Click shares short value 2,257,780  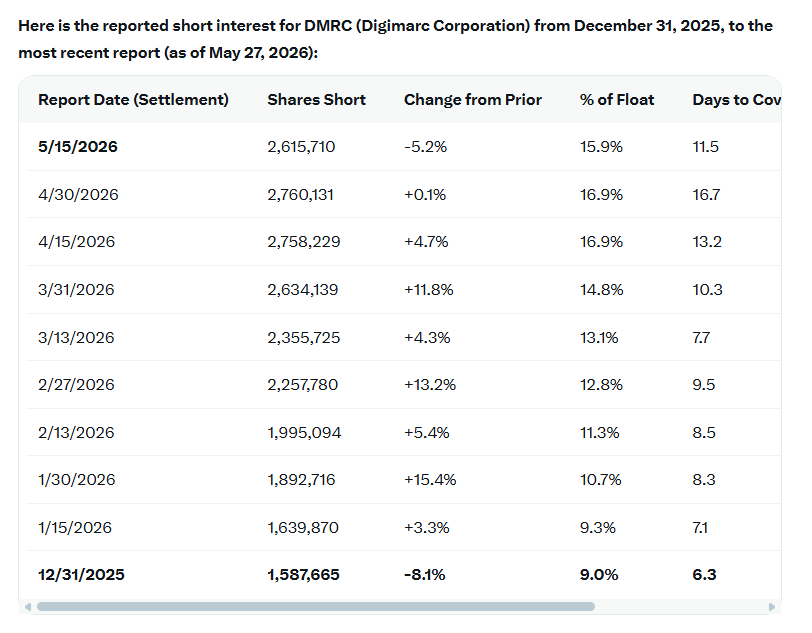tap(303, 384)
